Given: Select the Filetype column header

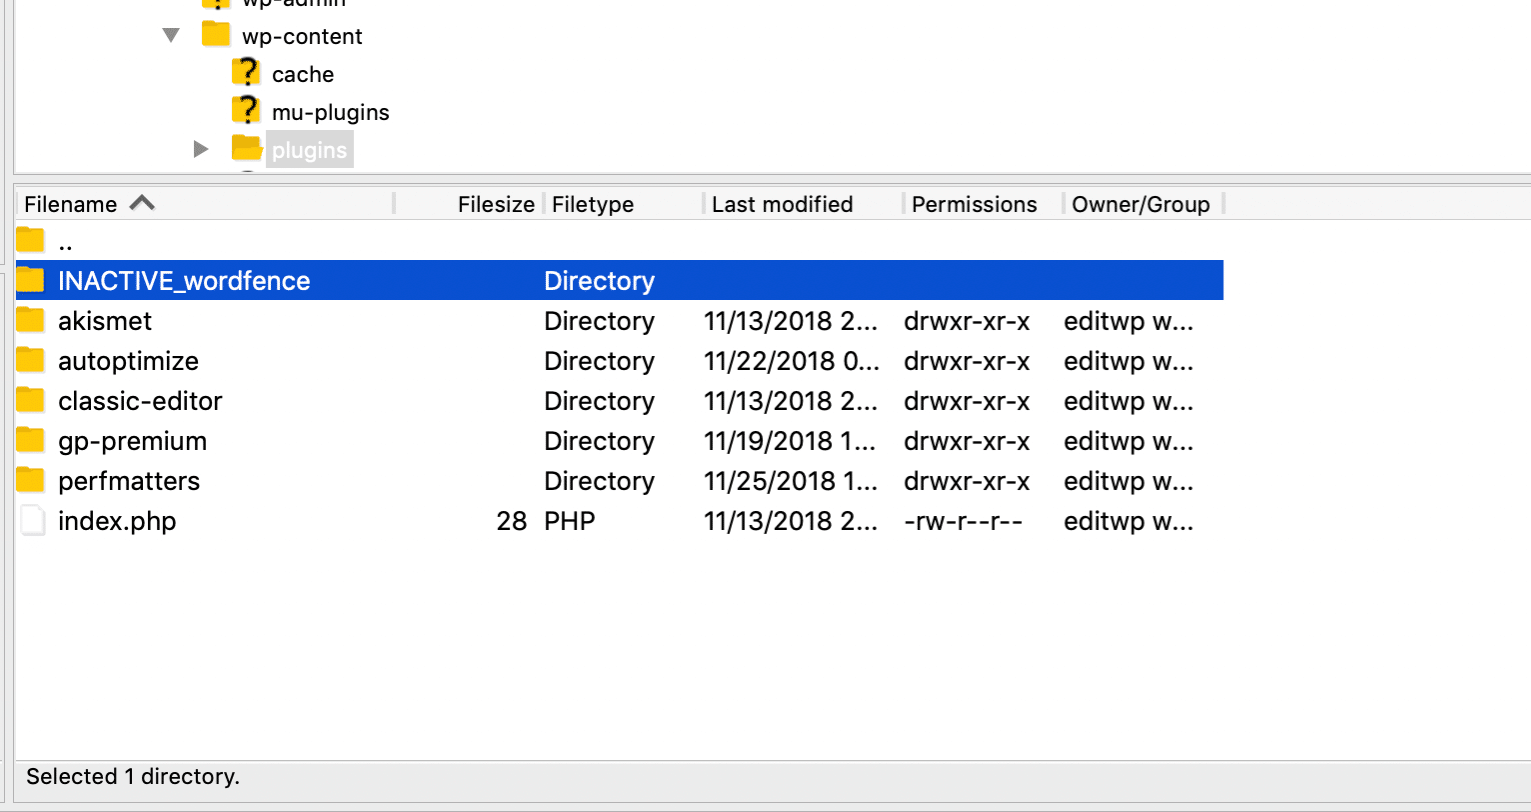Looking at the screenshot, I should coord(593,203).
